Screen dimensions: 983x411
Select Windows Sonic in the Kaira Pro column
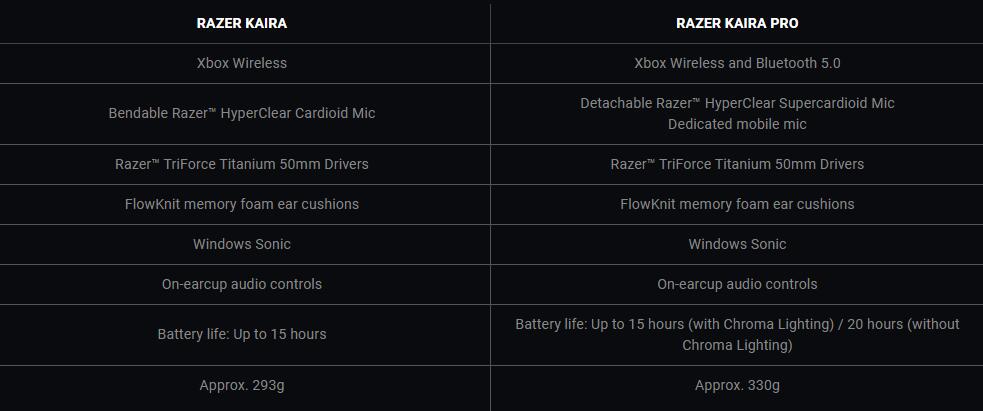(x=737, y=244)
